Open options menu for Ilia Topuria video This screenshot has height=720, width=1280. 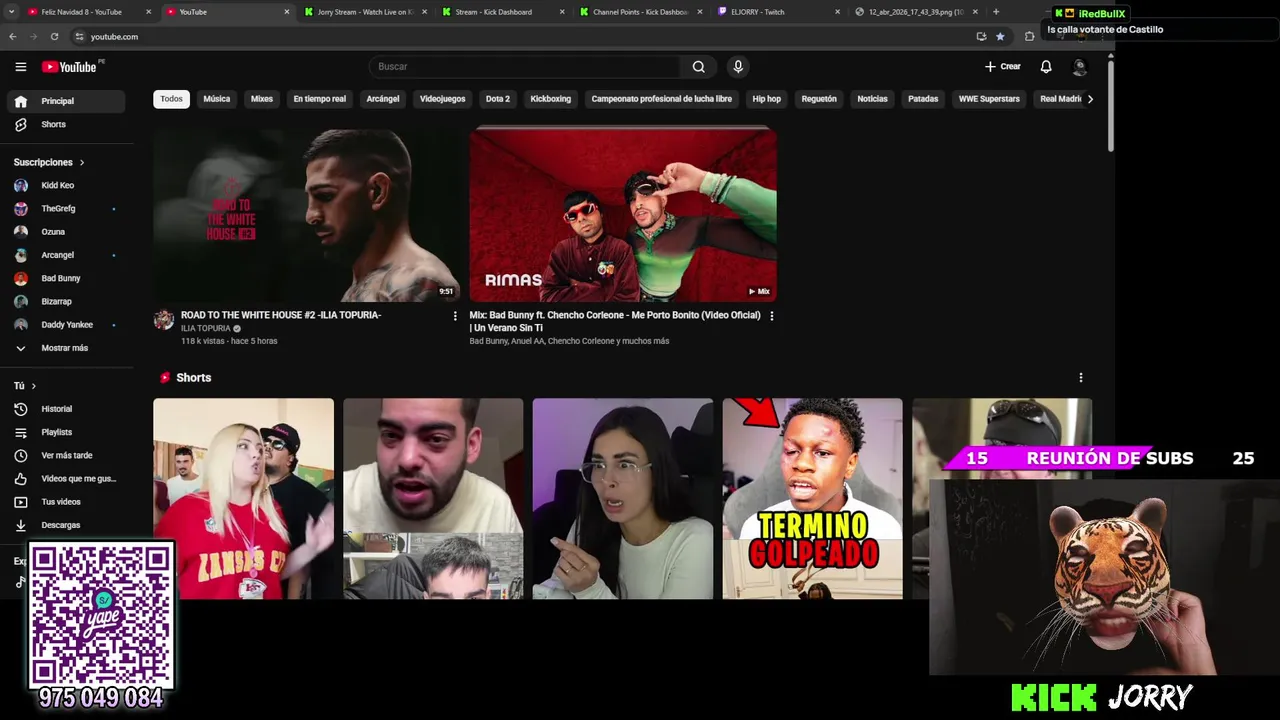455,316
